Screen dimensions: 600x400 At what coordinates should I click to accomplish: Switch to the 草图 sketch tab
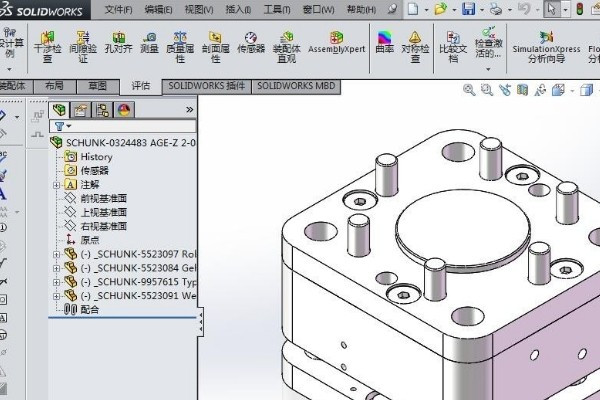coord(98,86)
